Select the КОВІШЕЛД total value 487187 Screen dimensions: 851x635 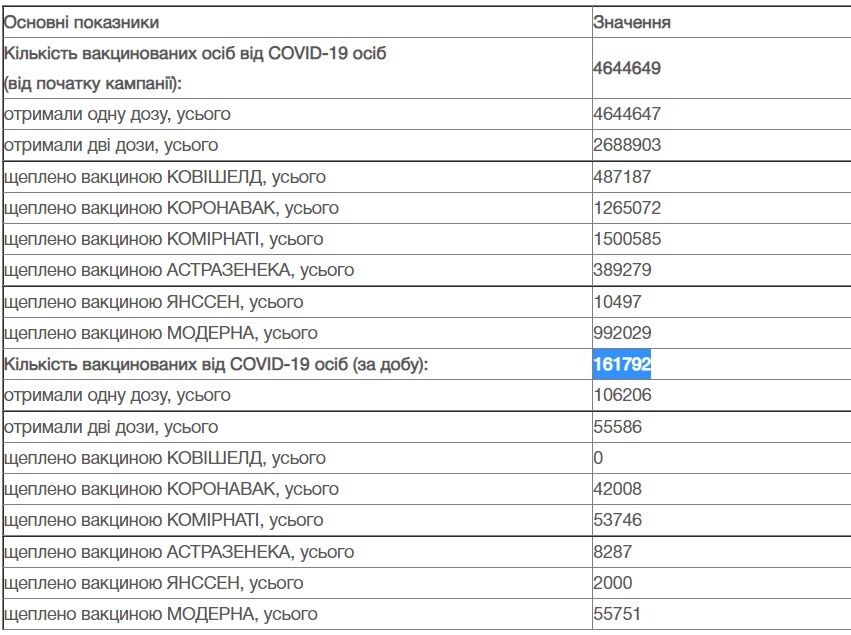[x=623, y=177]
